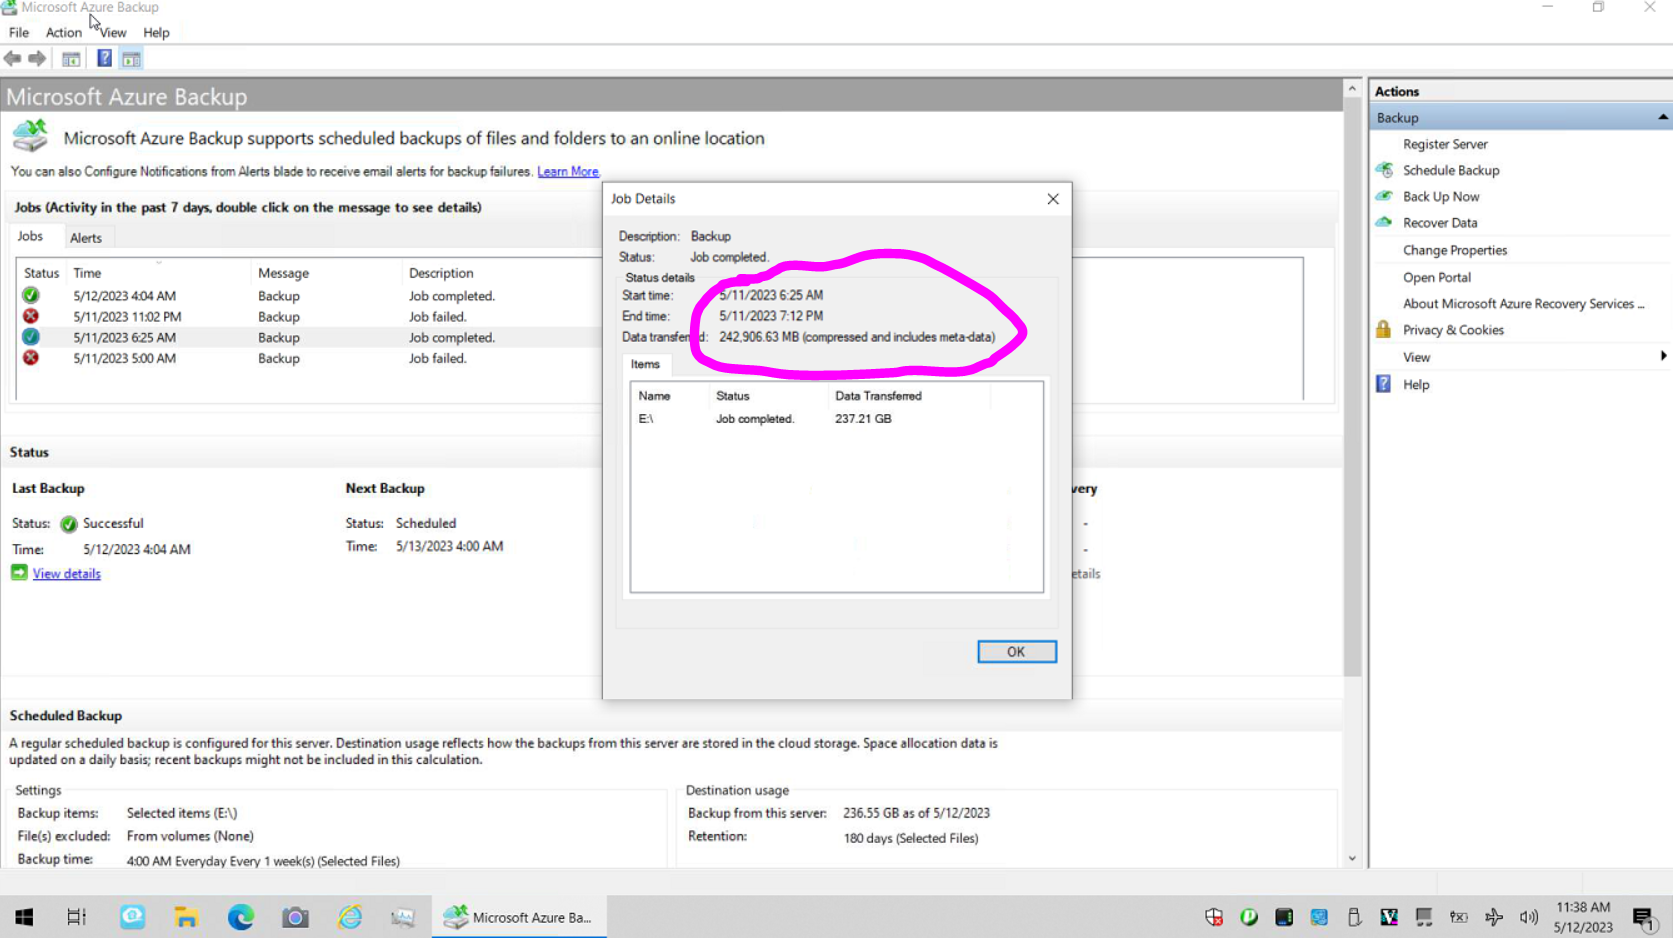
Task: Click Open Portal in Actions pane
Action: pos(1437,277)
